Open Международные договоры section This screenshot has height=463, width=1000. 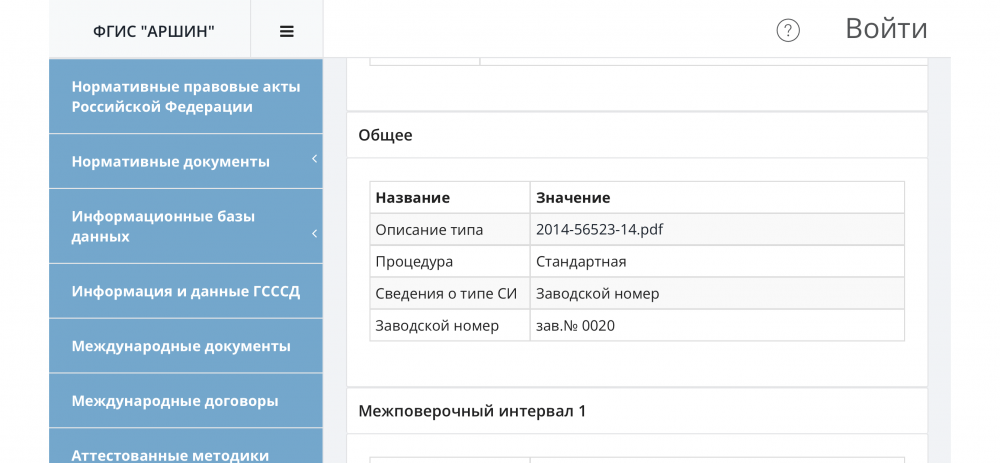pyautogui.click(x=186, y=401)
